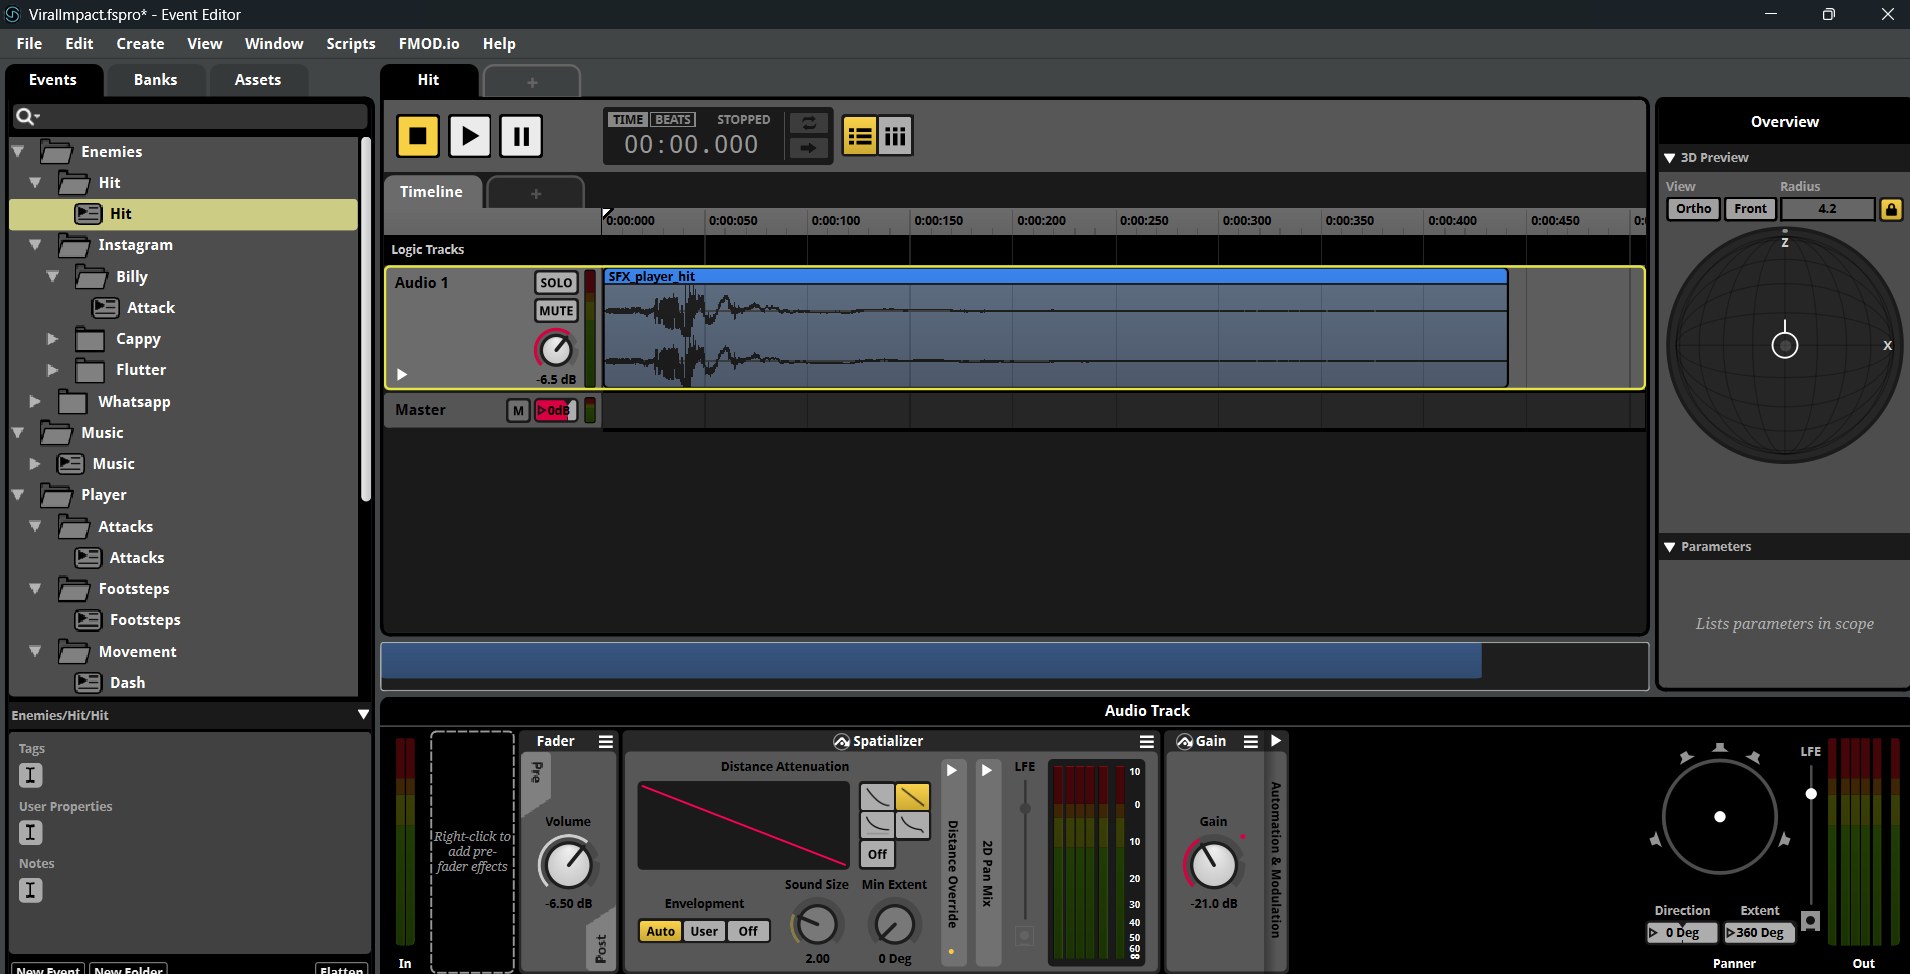Screen dimensions: 1910x974
Task: Toggle loop playback icon
Action: pos(808,122)
